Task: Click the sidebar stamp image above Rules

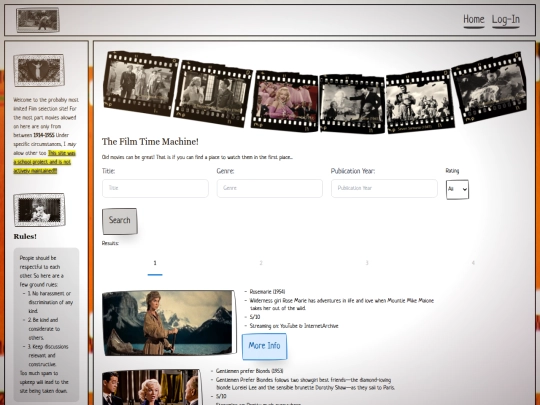Action: [39, 210]
